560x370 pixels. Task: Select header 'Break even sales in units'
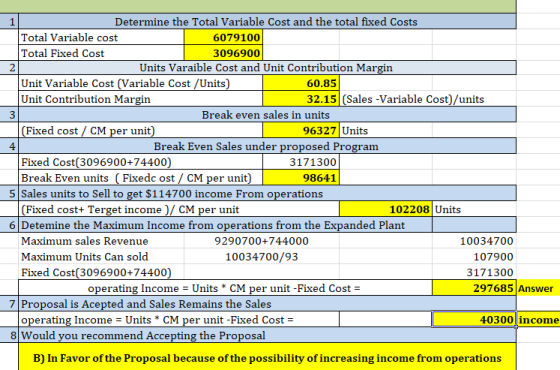pyautogui.click(x=267, y=115)
